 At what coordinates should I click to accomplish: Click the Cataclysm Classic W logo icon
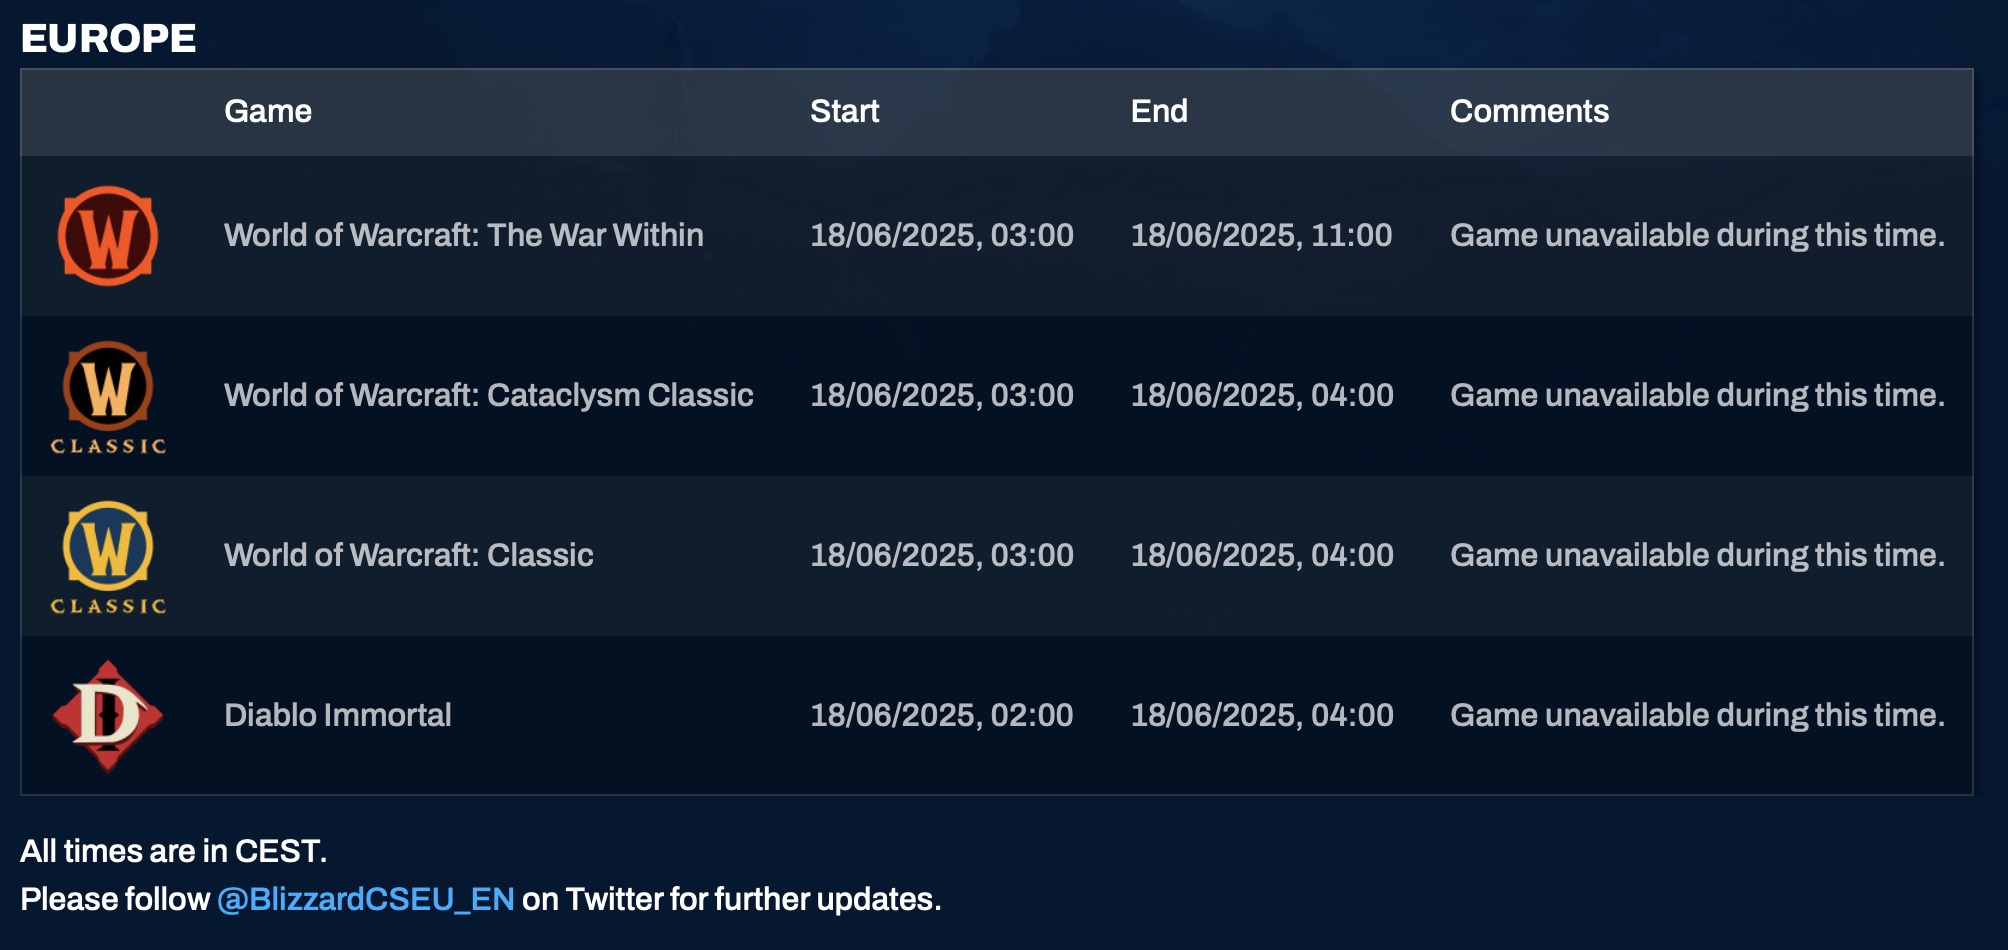[x=108, y=398]
